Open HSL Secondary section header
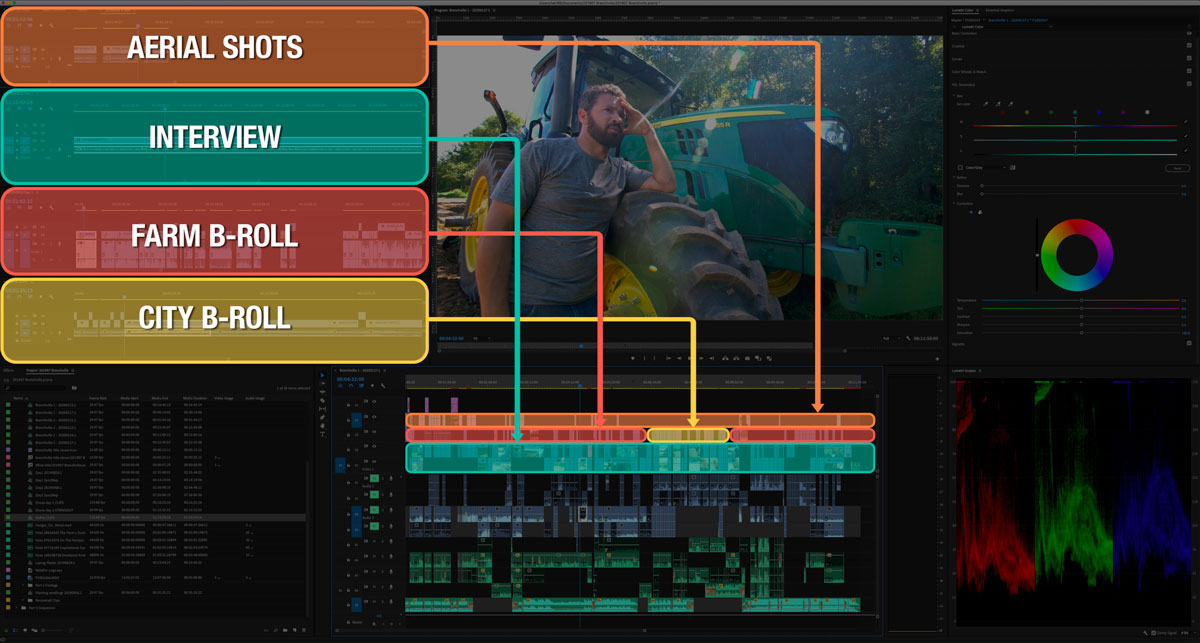The image size is (1200, 643). tap(963, 84)
